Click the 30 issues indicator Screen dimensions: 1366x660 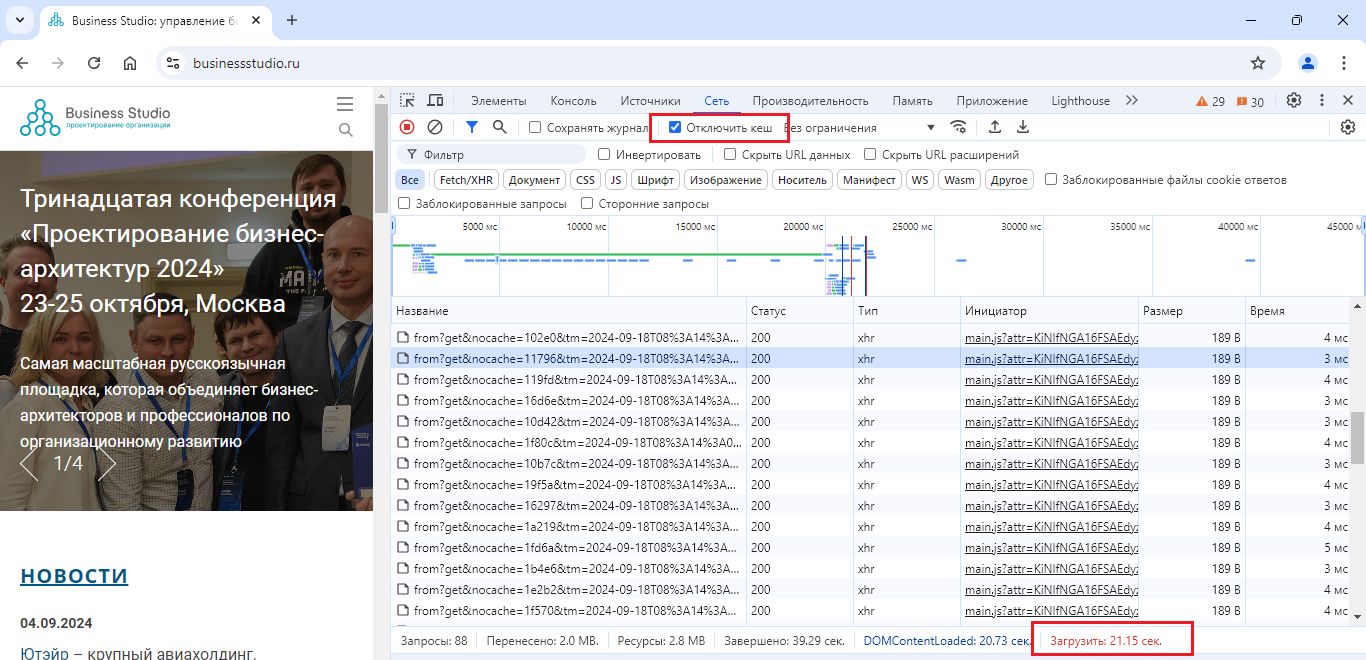click(x=1250, y=101)
